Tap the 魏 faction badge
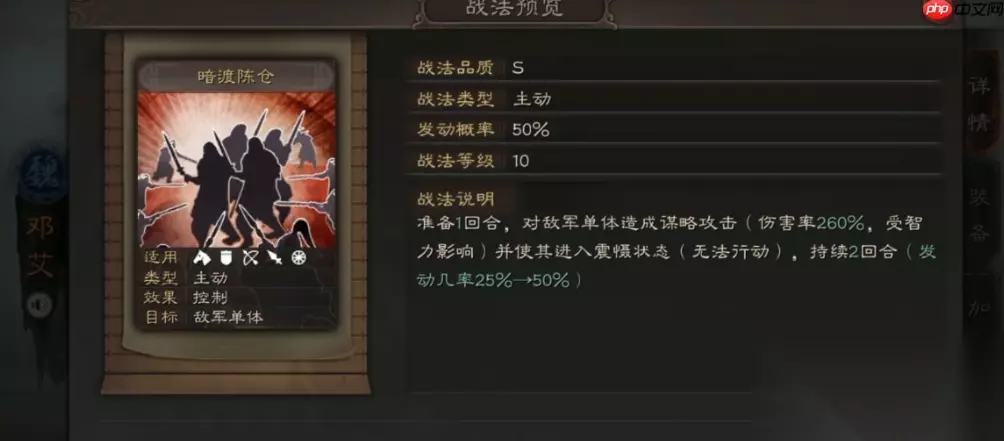 point(40,174)
